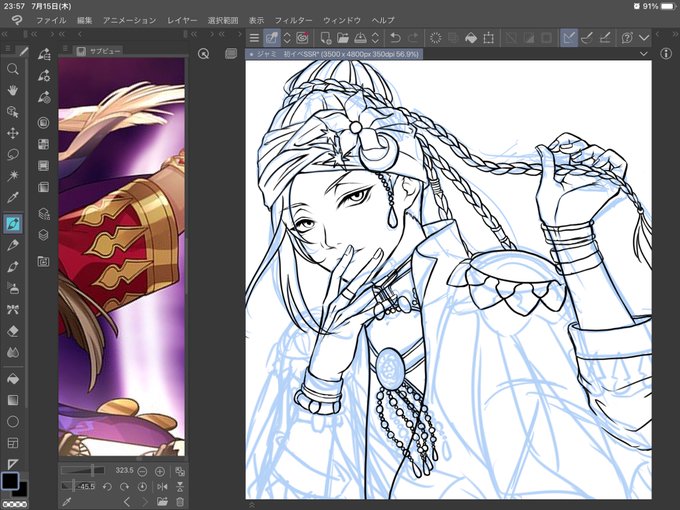Select the Airbrush tool

point(13,288)
